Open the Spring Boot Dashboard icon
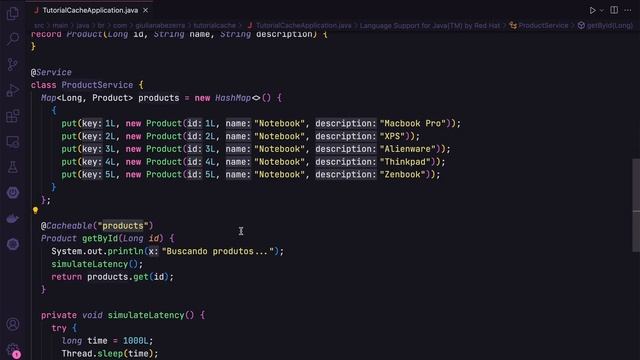Viewport: 640px width, 360px height. click(13, 193)
